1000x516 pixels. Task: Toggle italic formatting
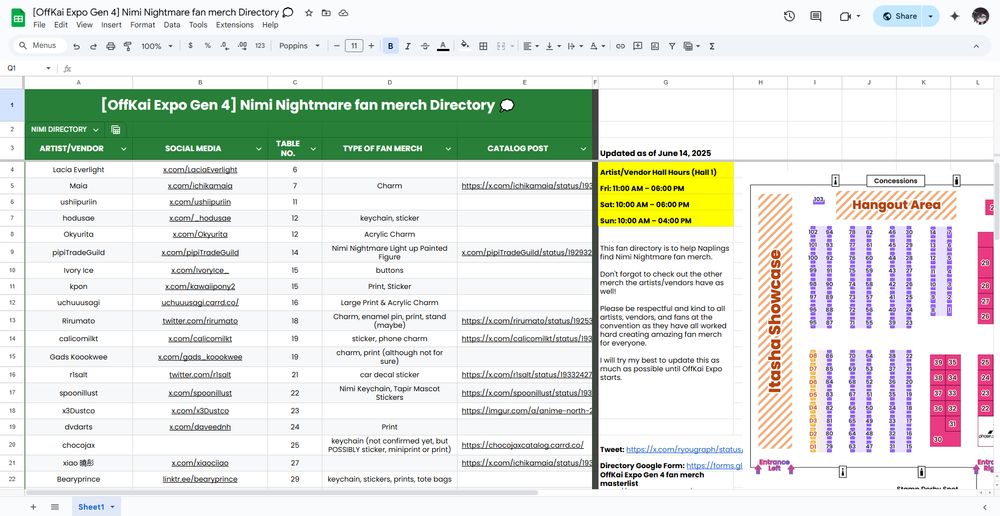408,46
